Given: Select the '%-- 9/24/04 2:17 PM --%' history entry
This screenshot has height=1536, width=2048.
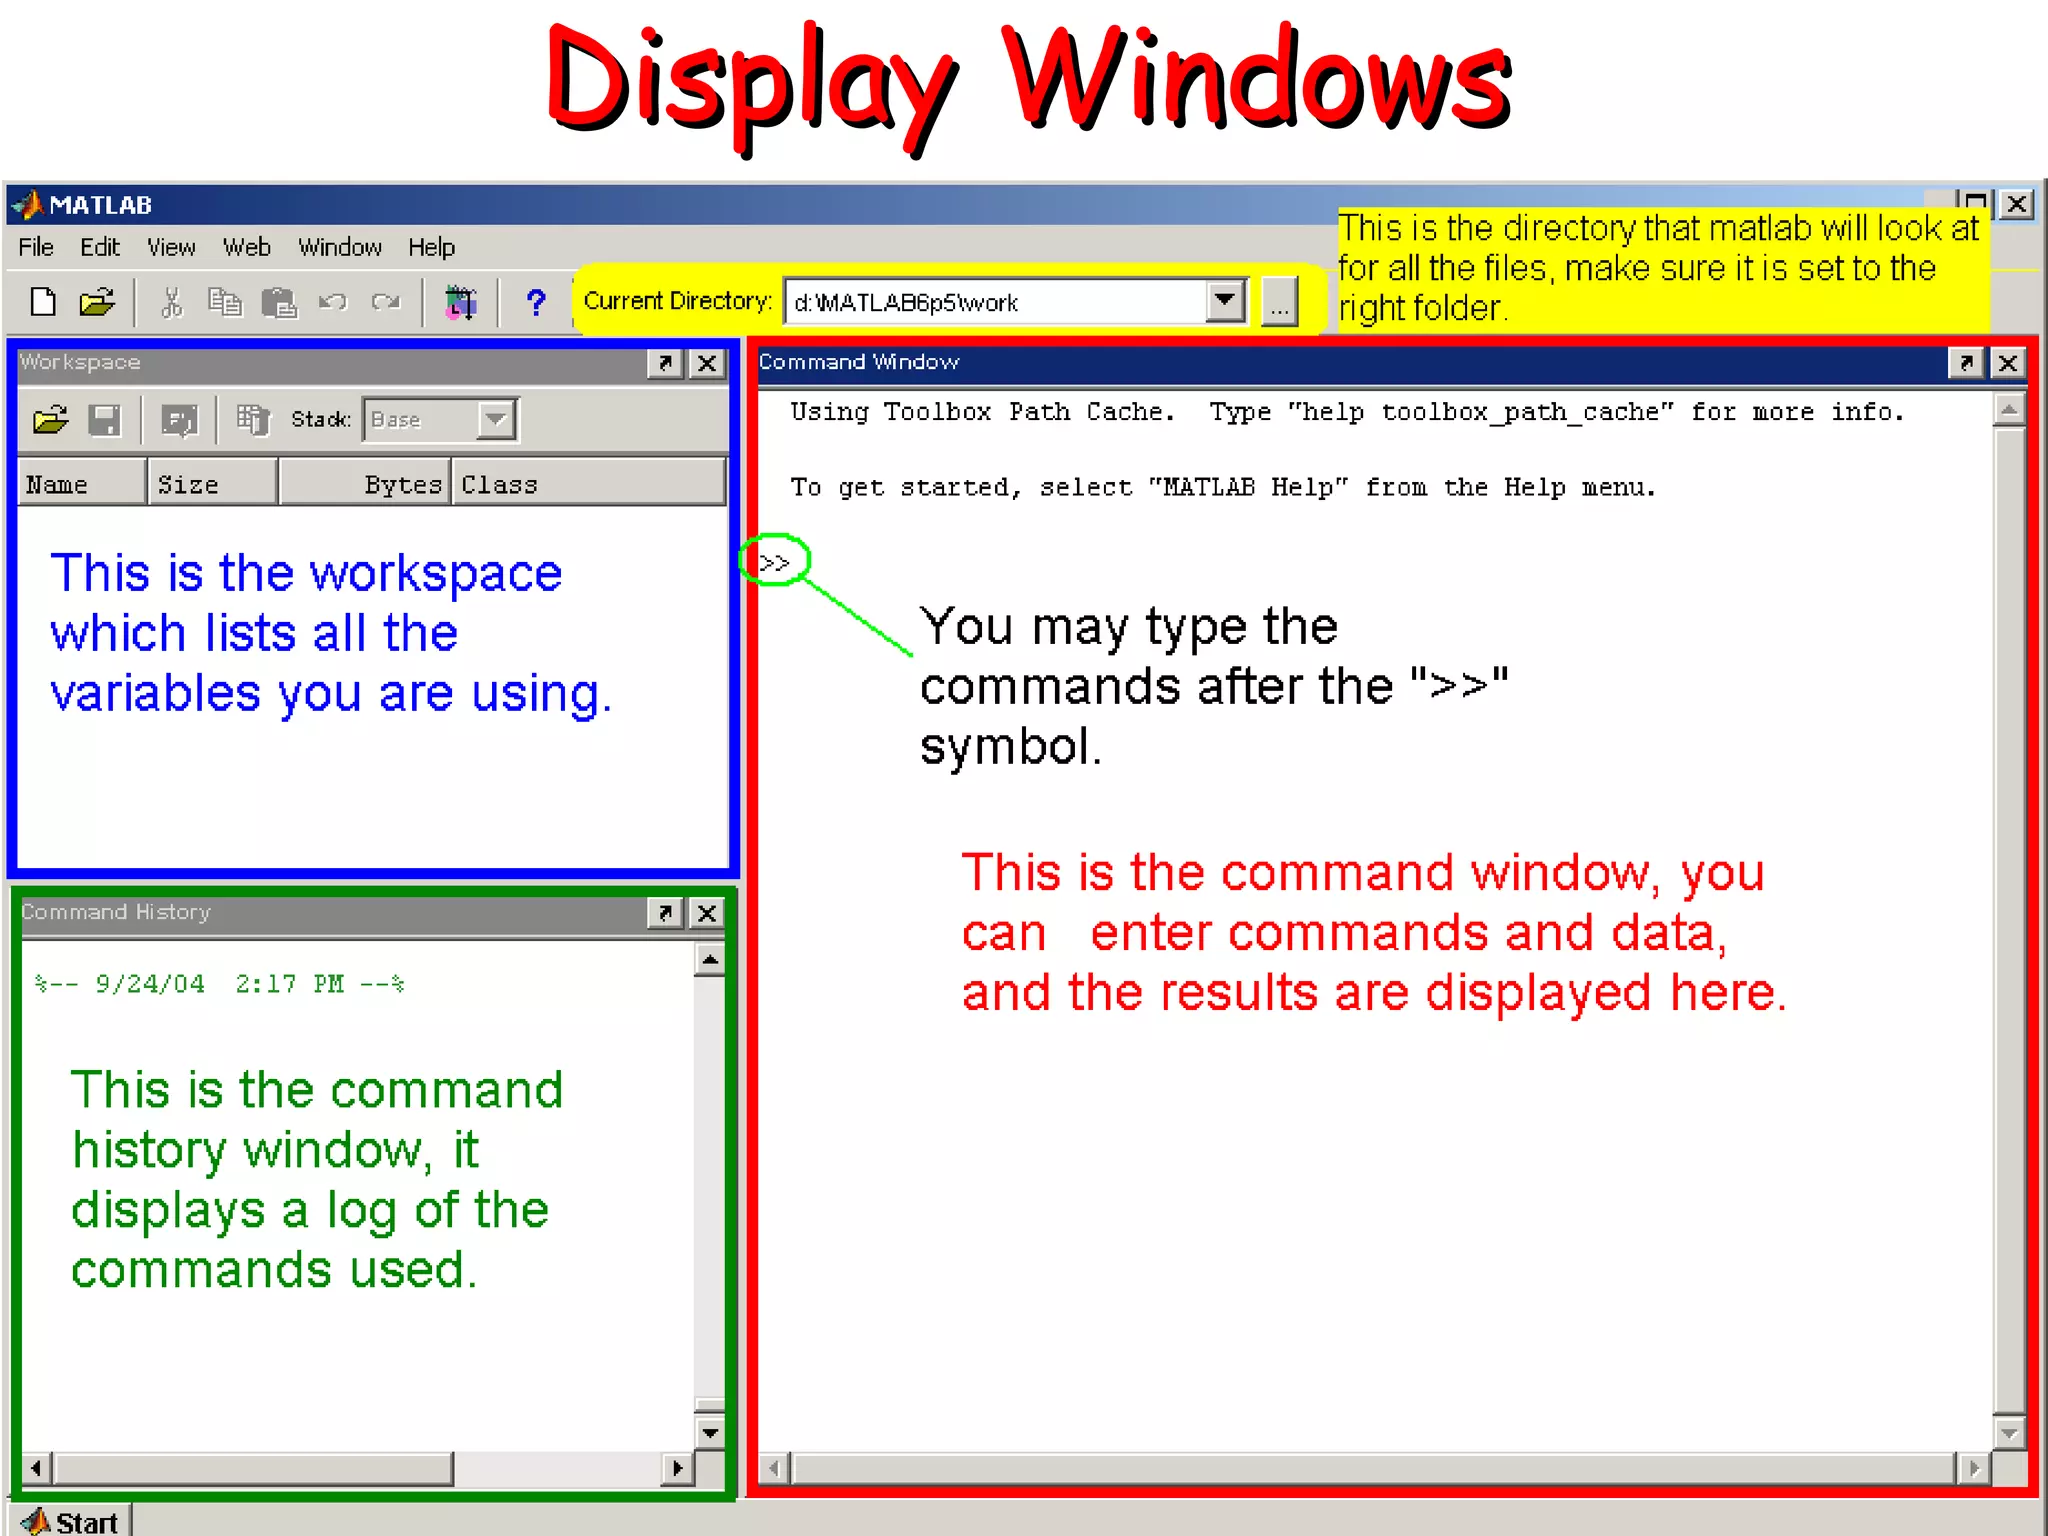Looking at the screenshot, I should pyautogui.click(x=220, y=984).
